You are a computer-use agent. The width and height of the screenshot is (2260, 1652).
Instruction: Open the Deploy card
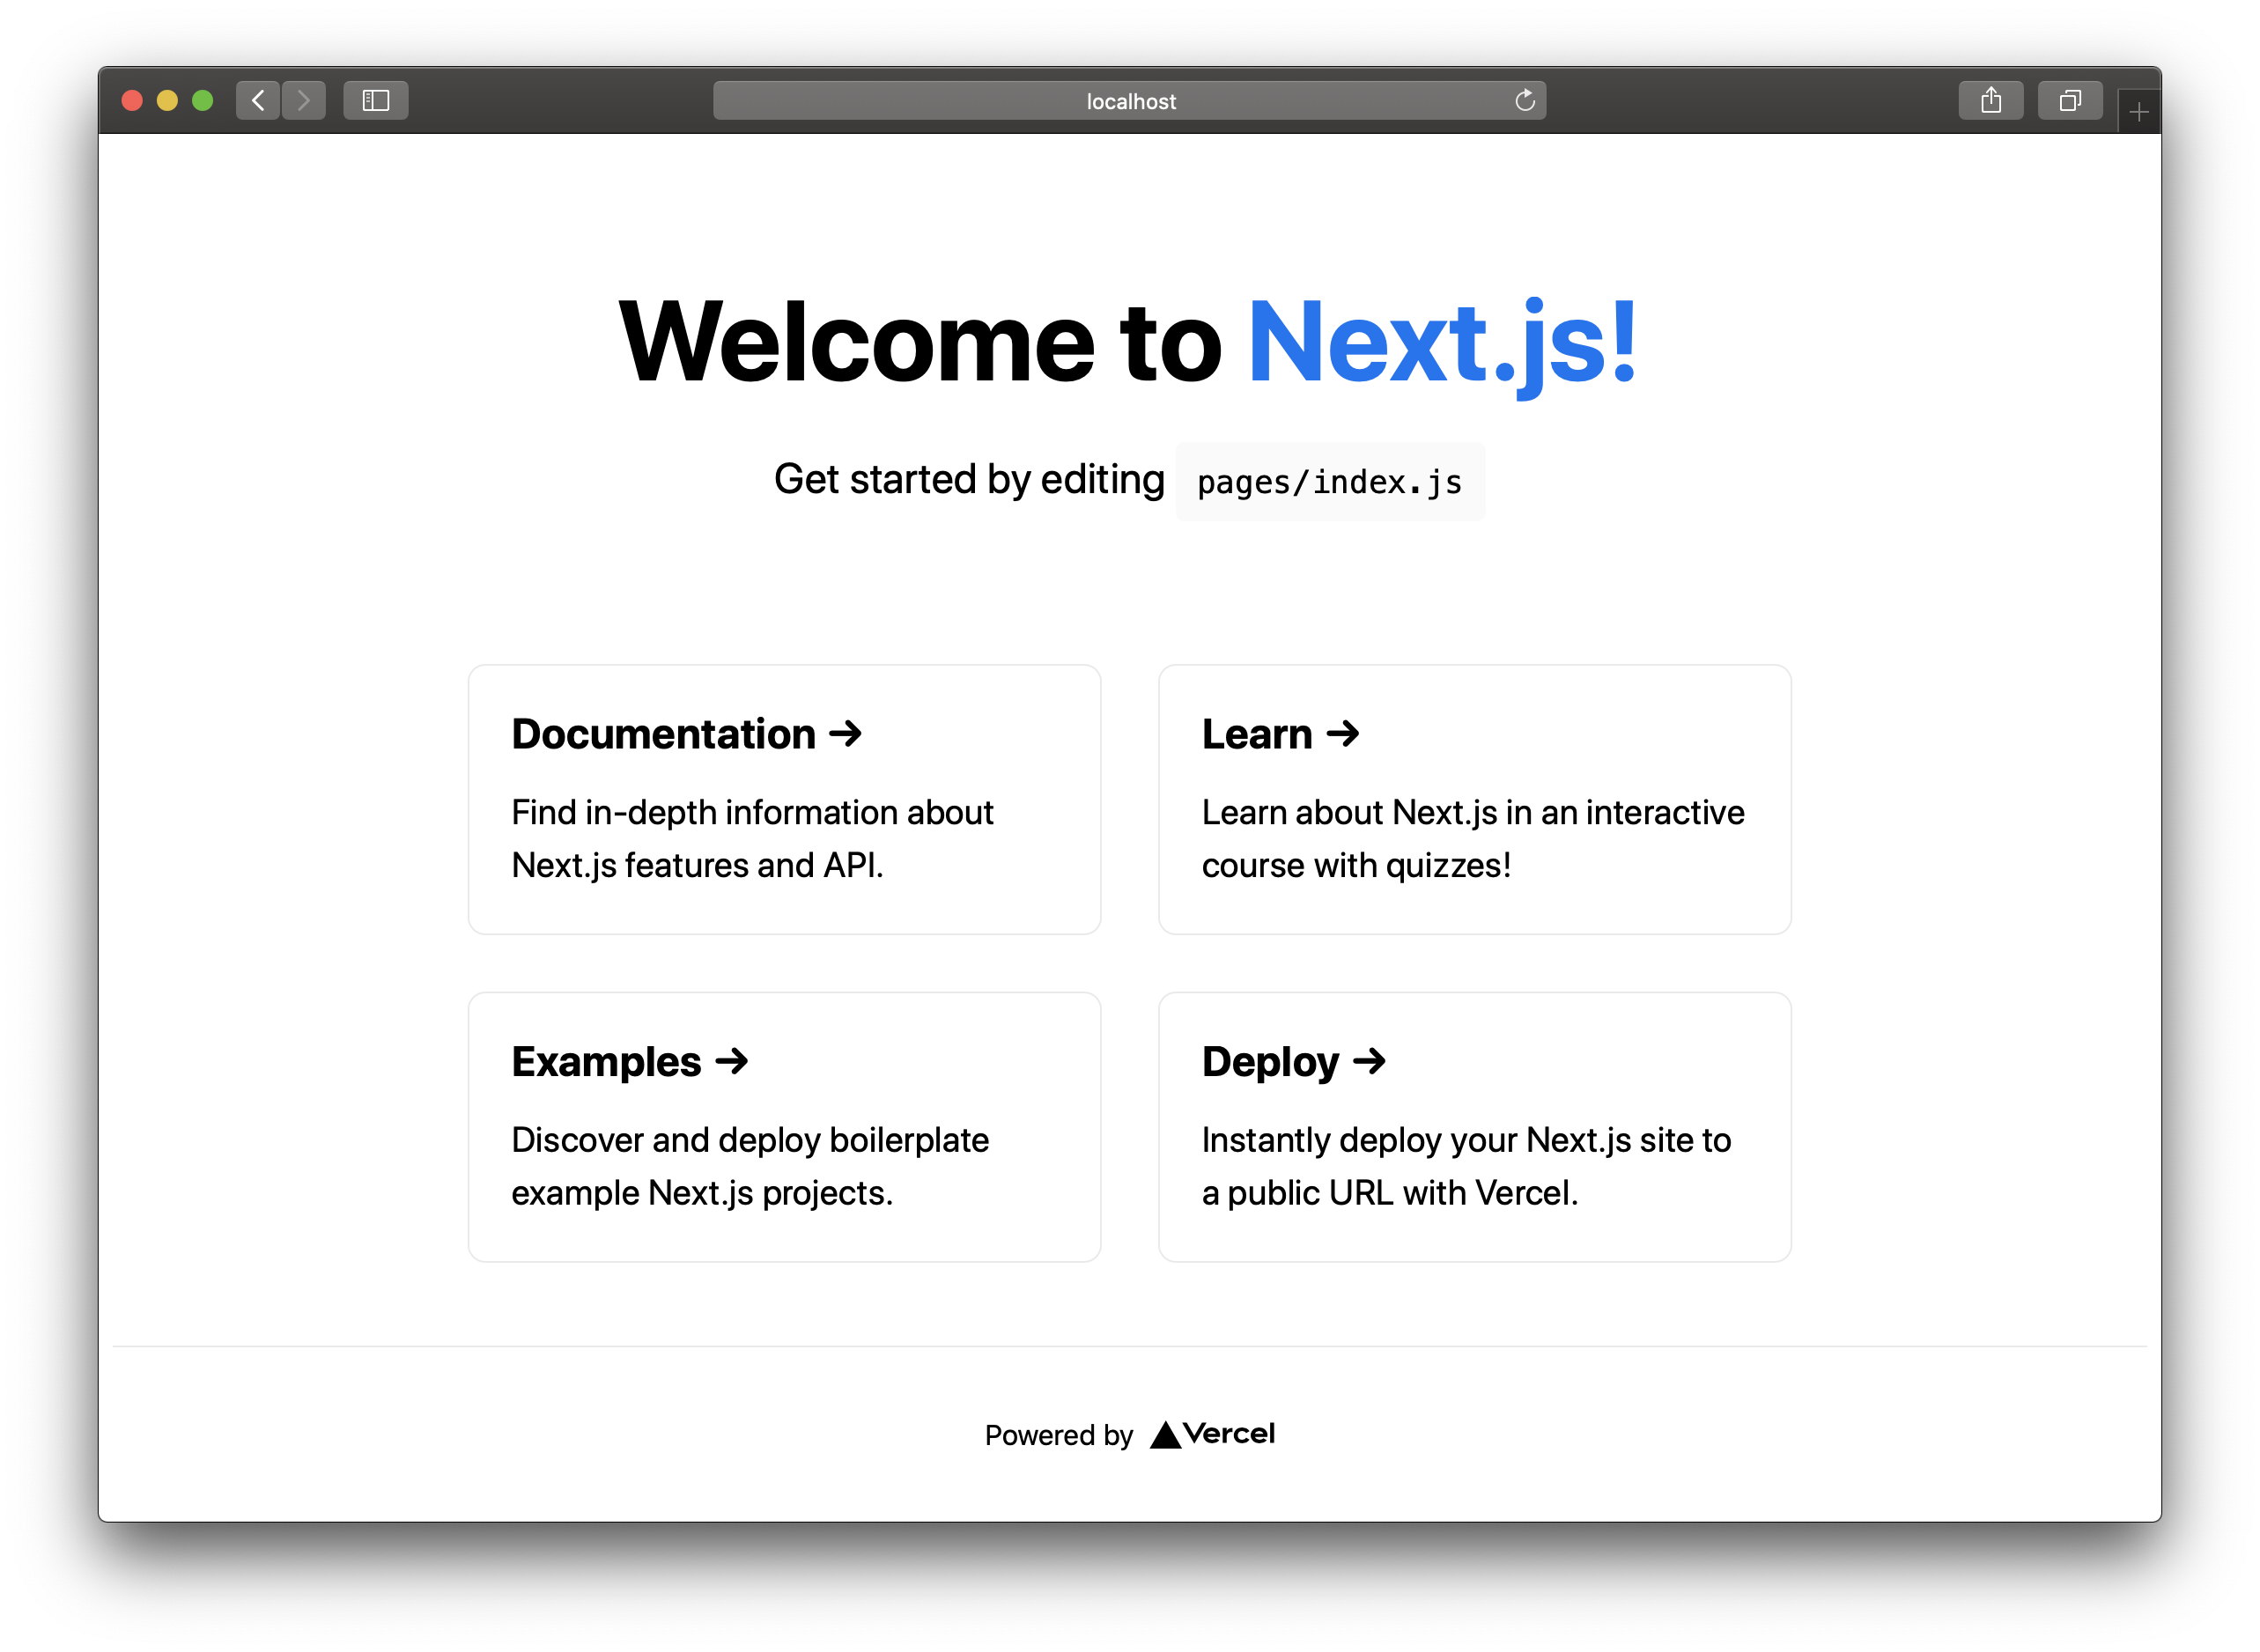coord(1474,1127)
